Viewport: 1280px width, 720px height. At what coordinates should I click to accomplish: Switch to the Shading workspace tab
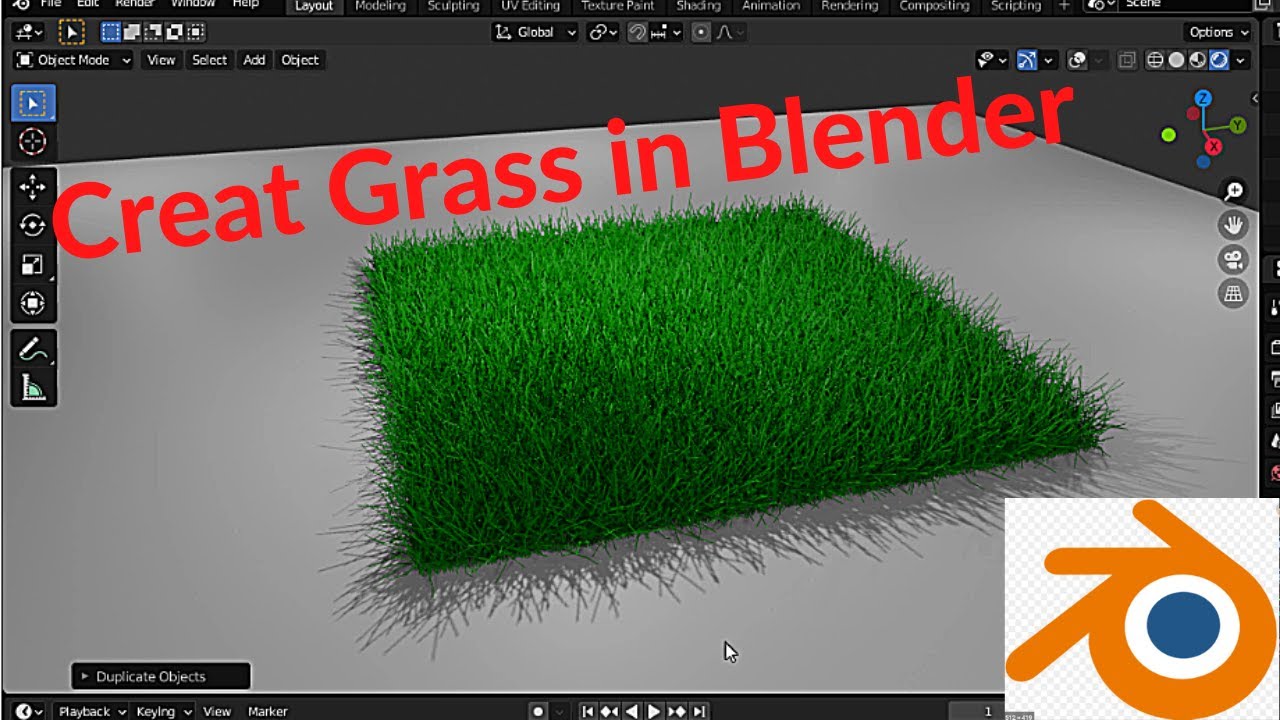pyautogui.click(x=698, y=6)
